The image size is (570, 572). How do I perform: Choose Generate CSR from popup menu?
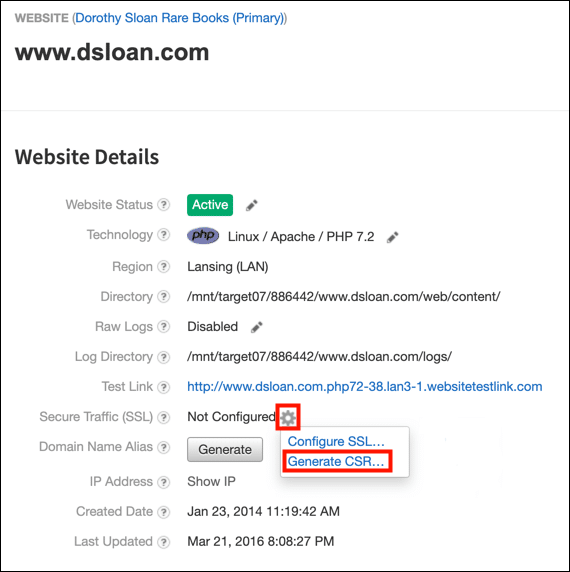click(x=336, y=461)
